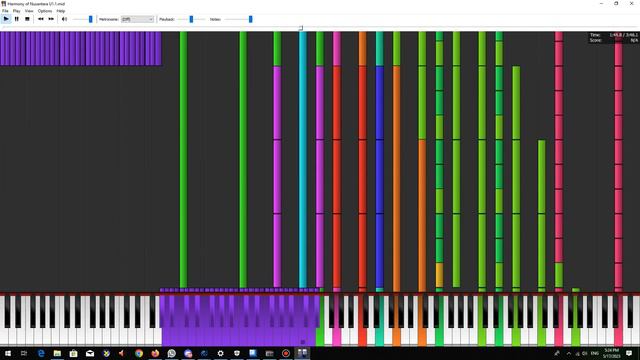Viewport: 640px width, 360px height.
Task: Open the Options menu
Action: click(45, 11)
